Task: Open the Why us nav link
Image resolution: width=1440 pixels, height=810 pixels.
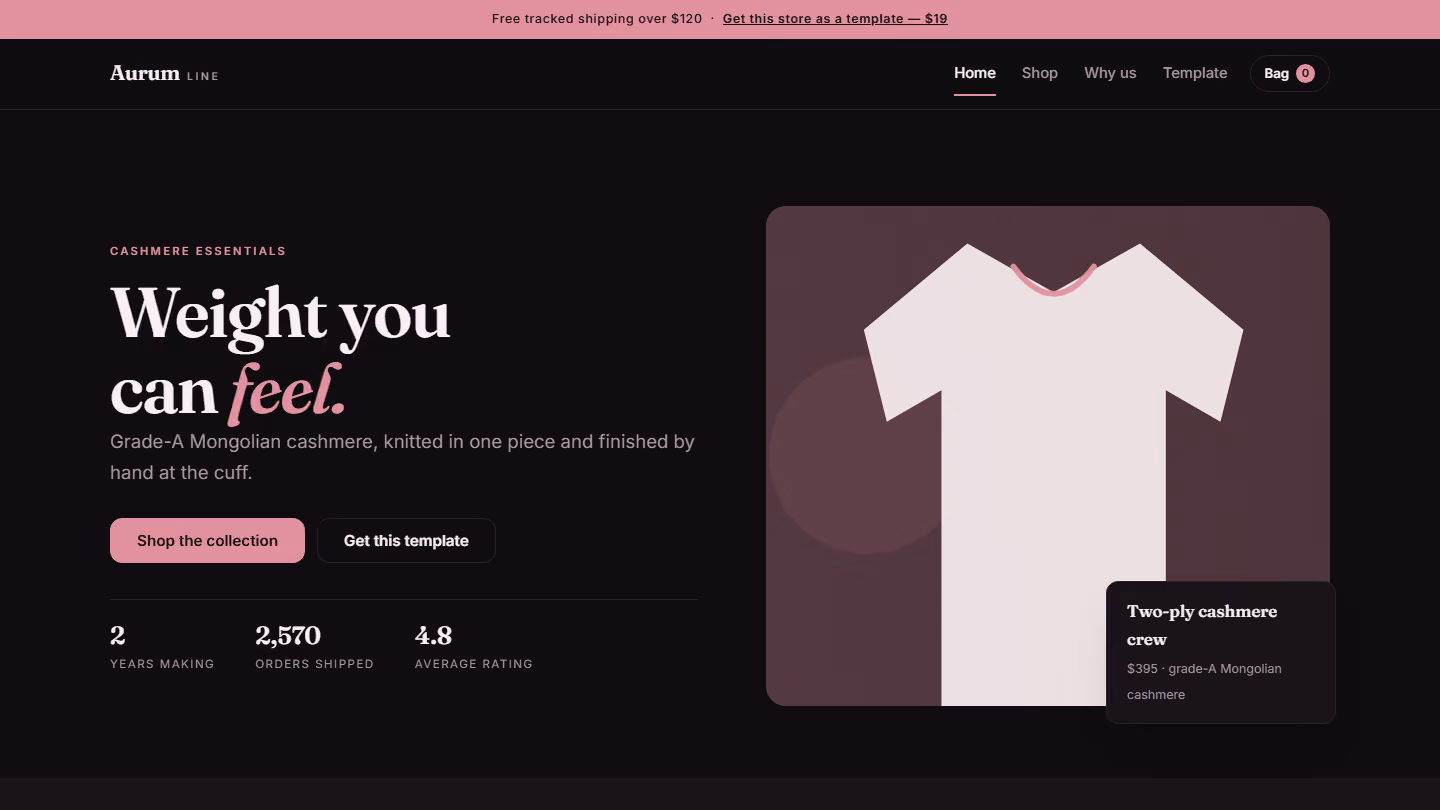Action: click(x=1110, y=73)
